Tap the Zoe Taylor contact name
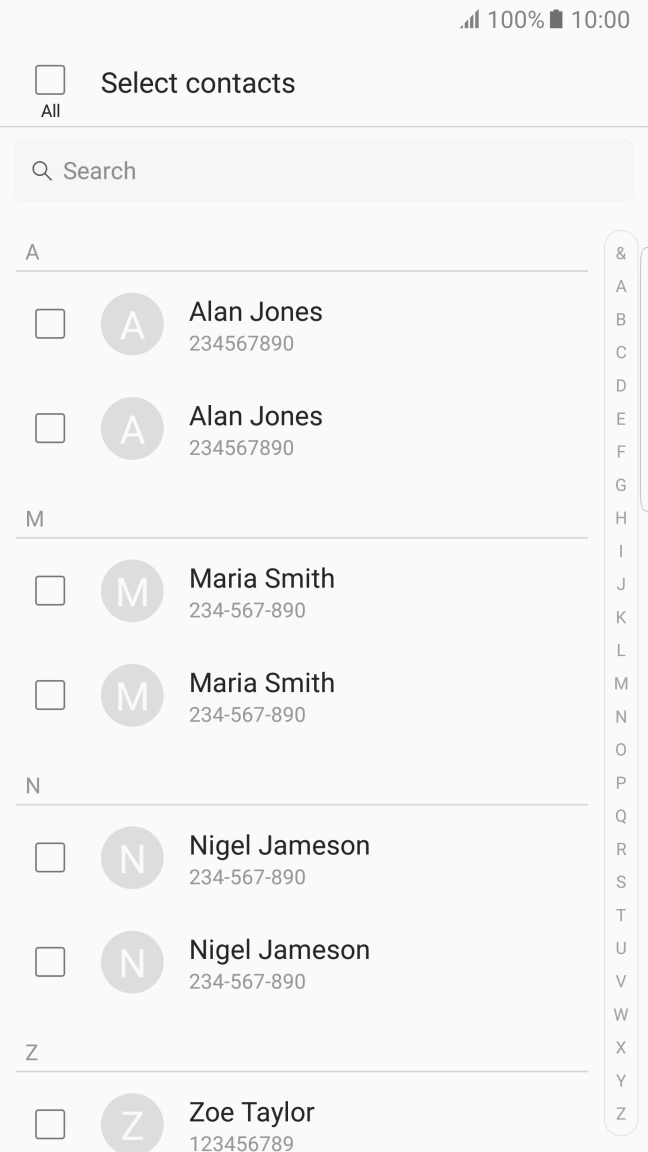 (252, 1112)
